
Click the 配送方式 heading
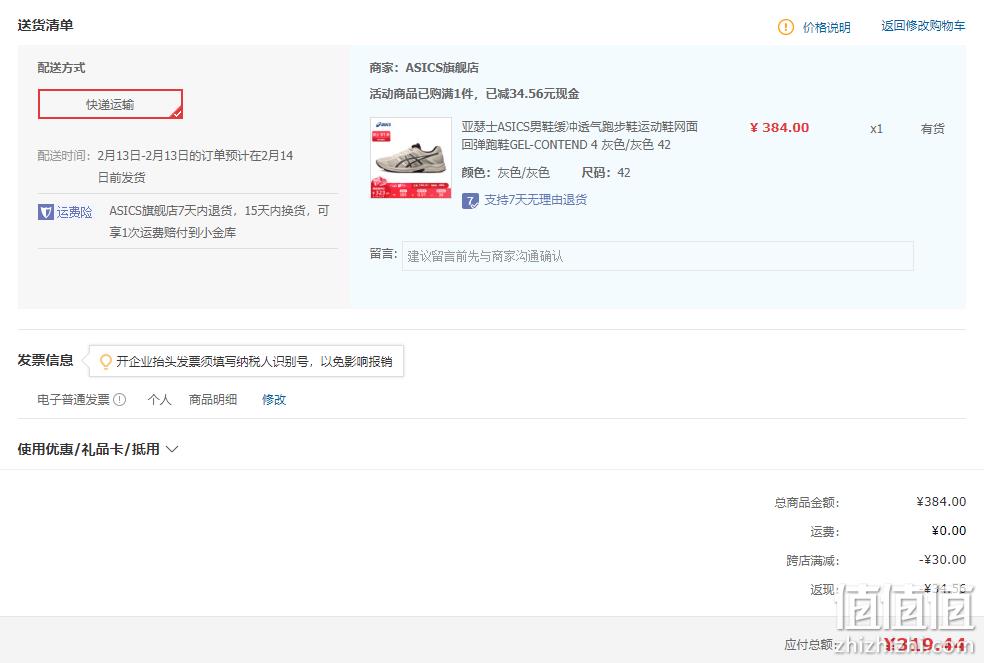(x=61, y=67)
